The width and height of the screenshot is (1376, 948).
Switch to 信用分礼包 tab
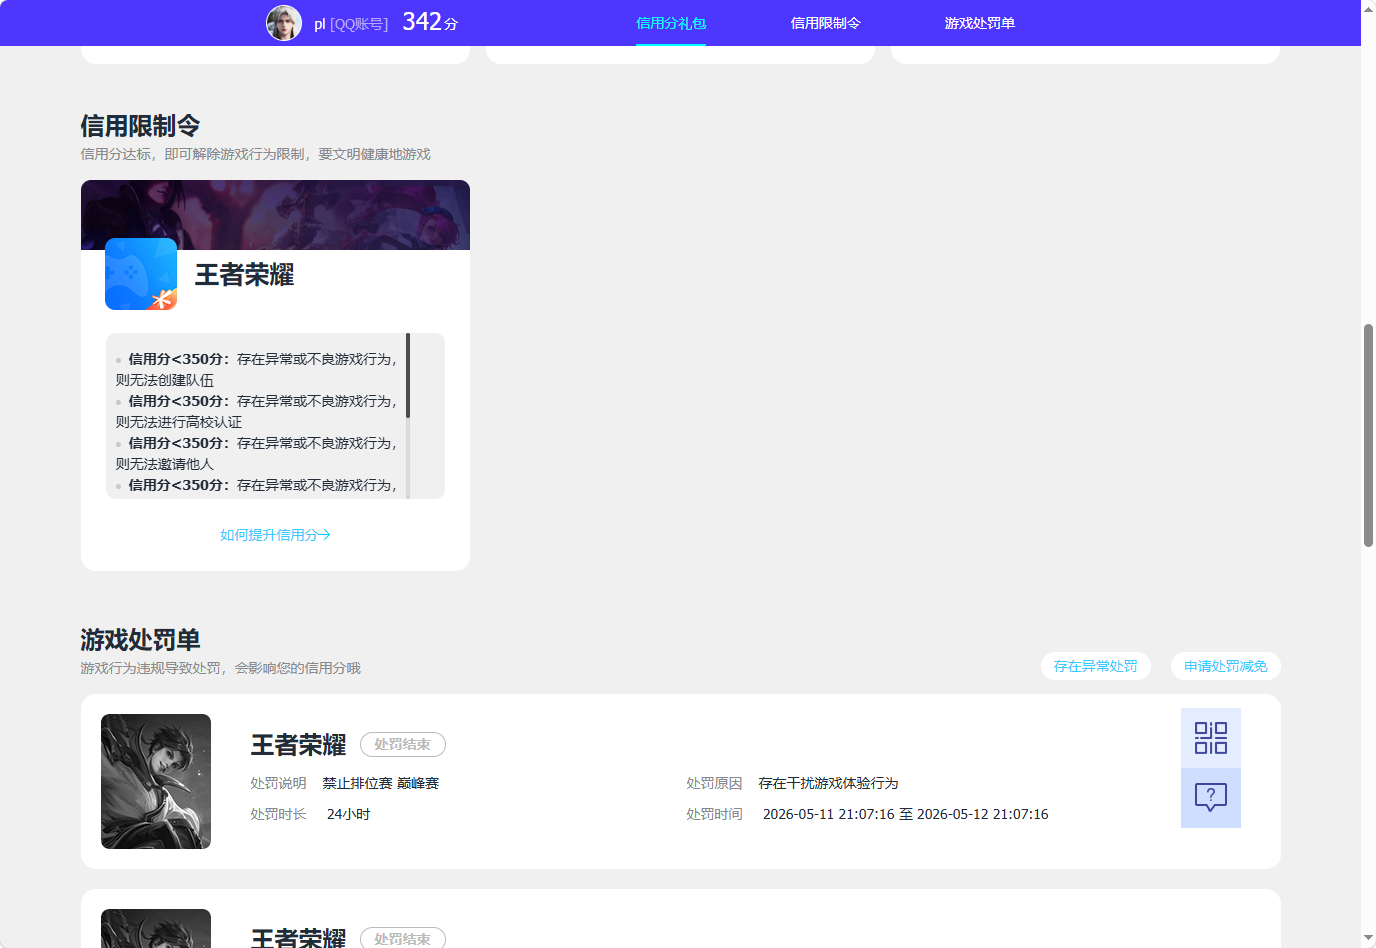point(671,23)
